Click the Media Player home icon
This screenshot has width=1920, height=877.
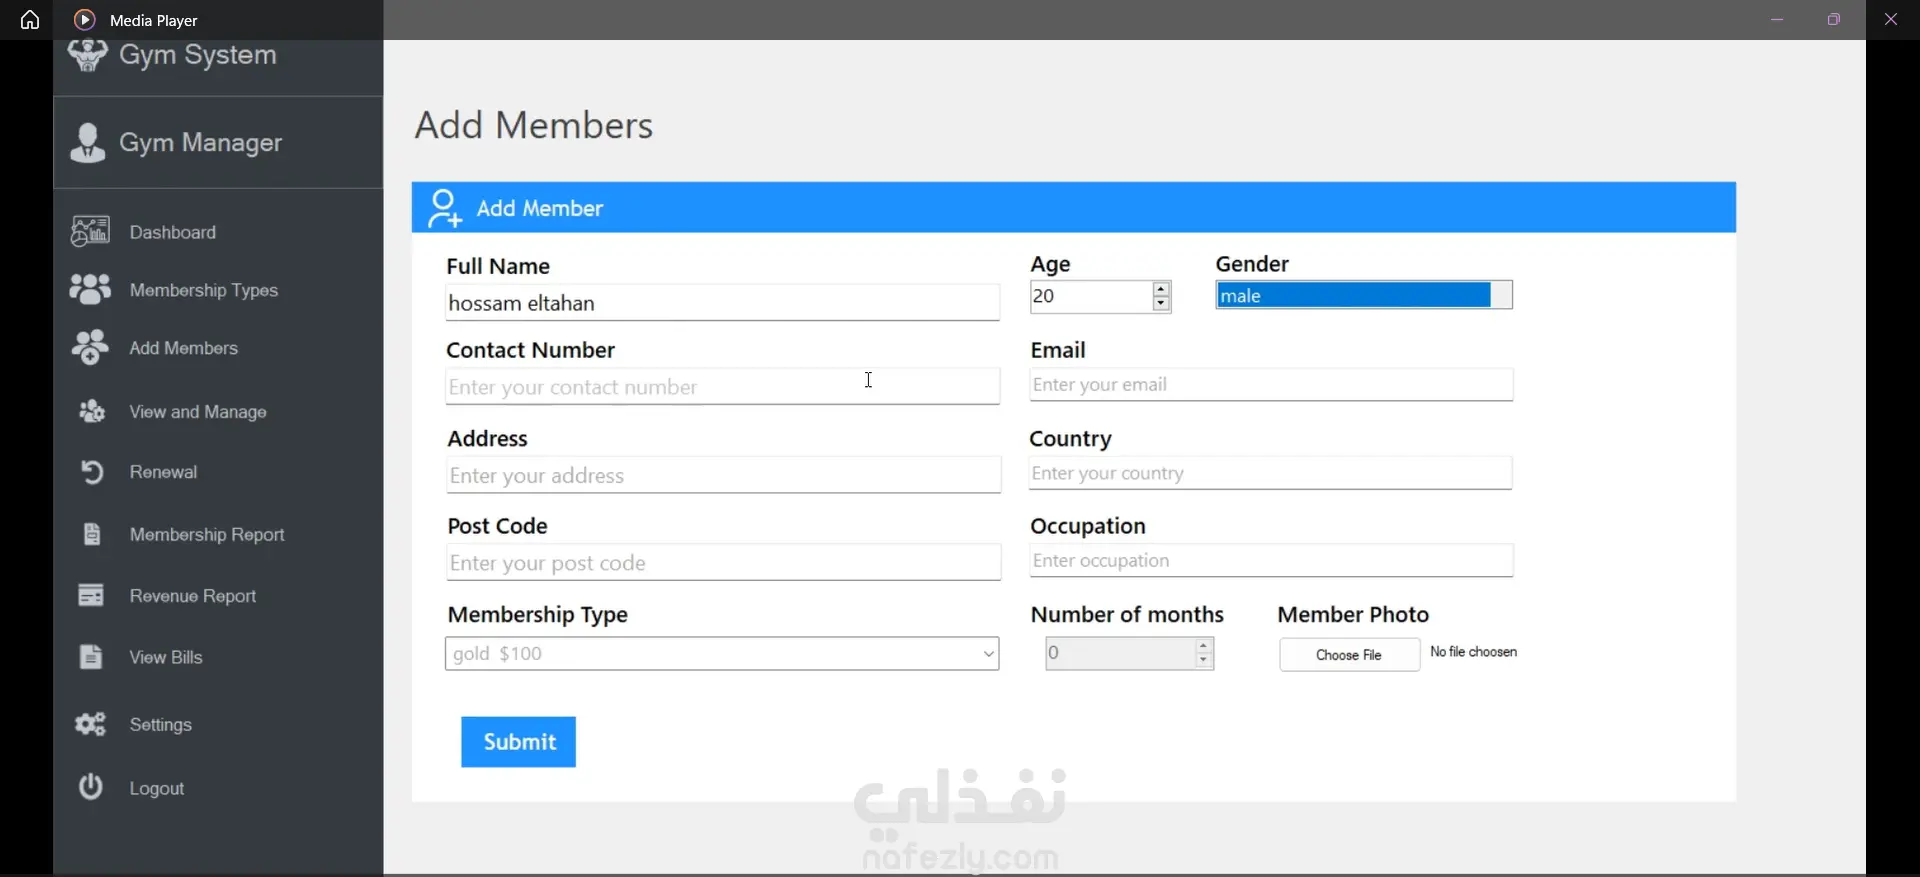coord(30,20)
